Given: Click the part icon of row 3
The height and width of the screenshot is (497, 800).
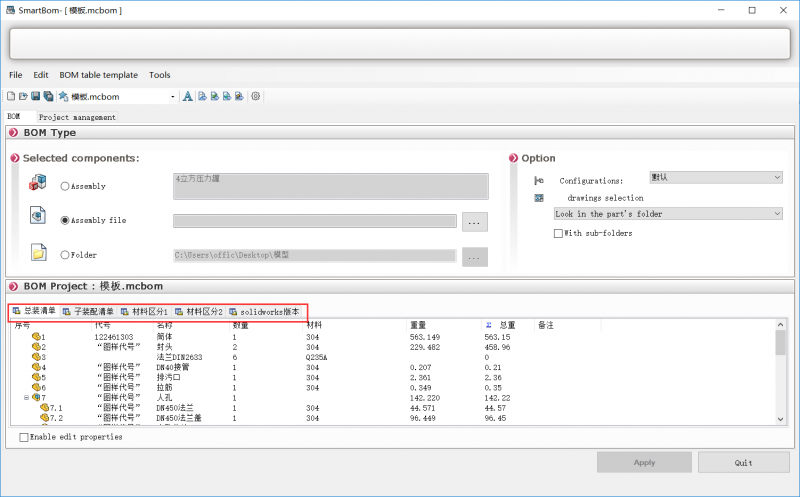Looking at the screenshot, I should [x=36, y=357].
